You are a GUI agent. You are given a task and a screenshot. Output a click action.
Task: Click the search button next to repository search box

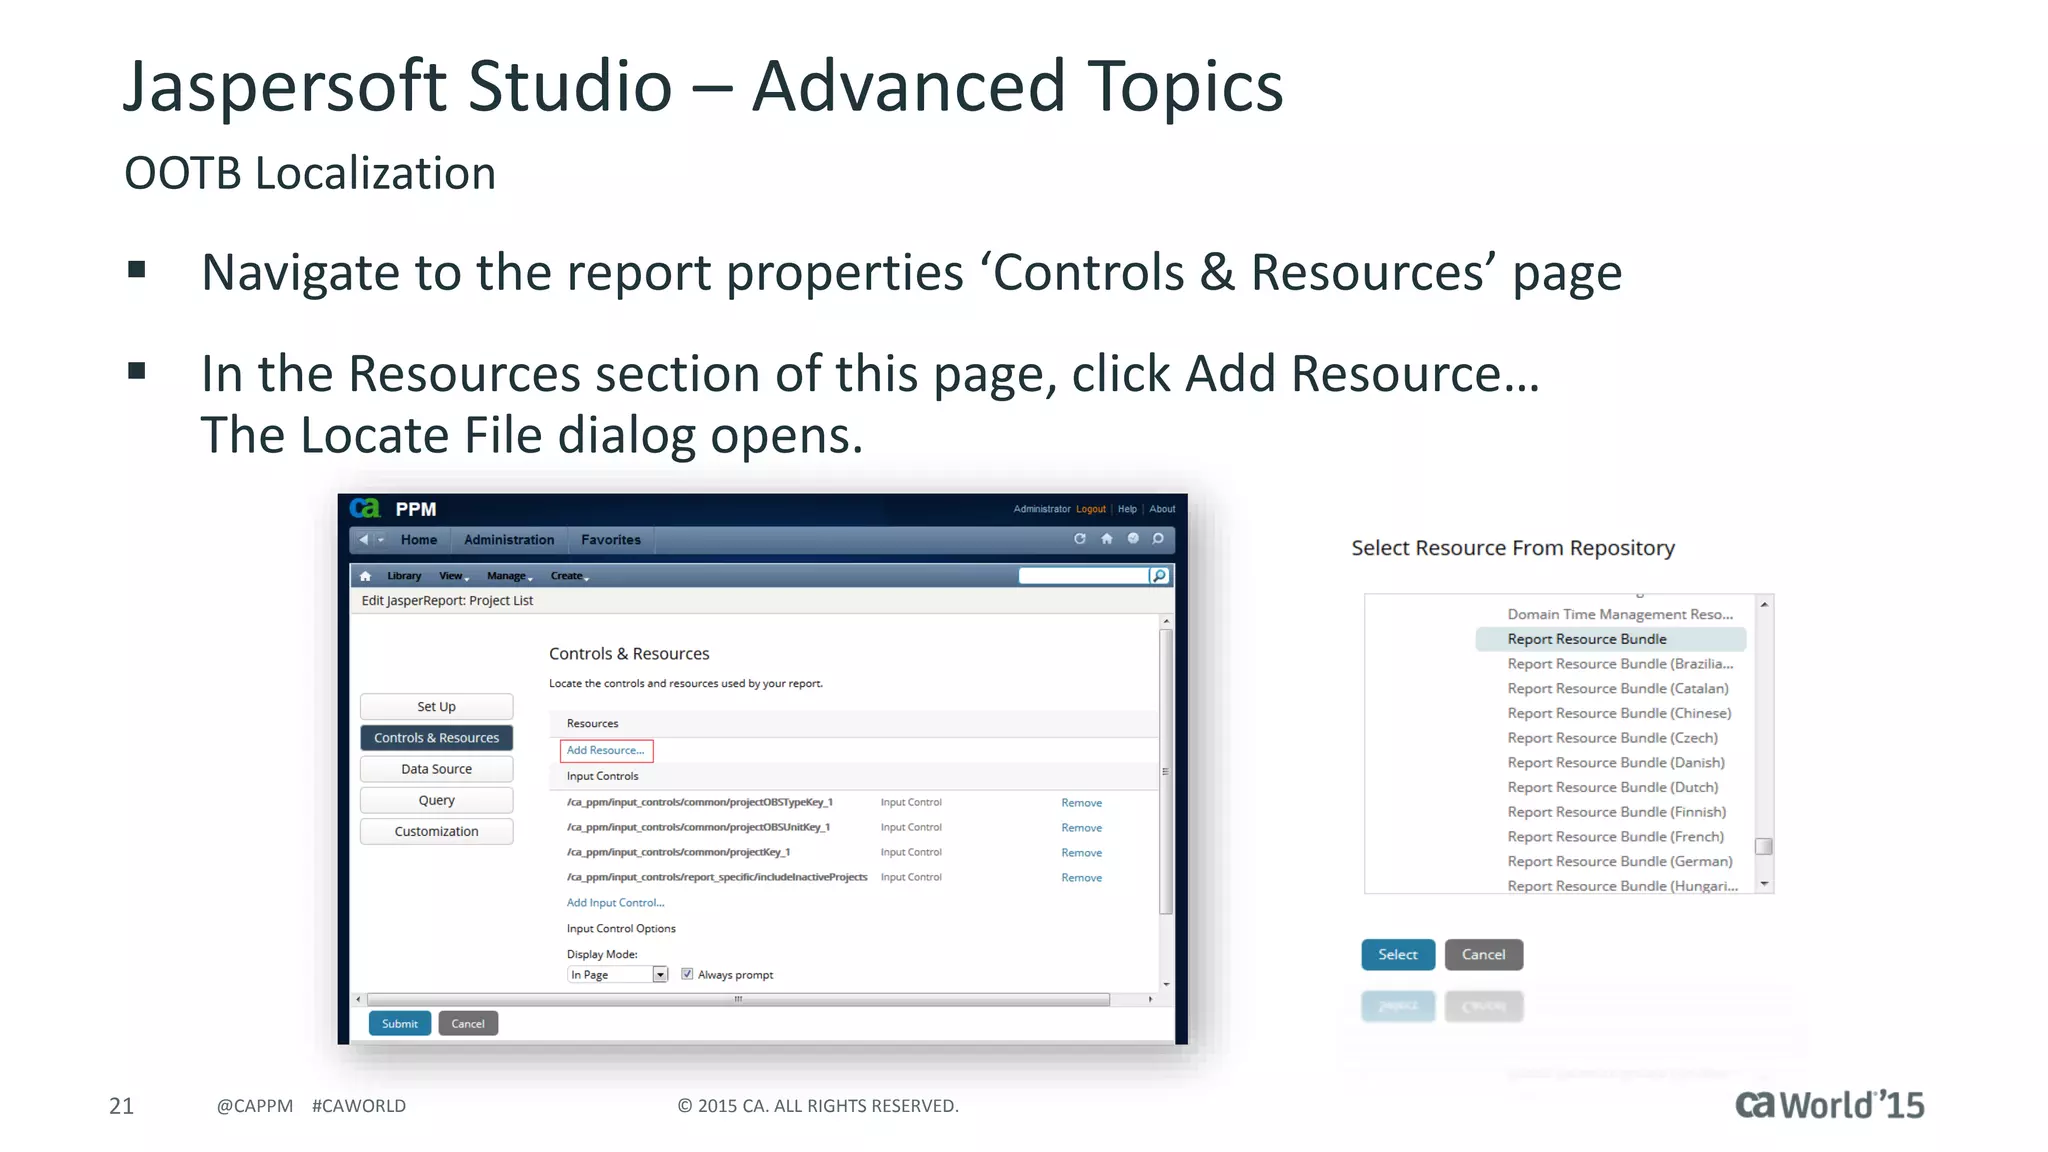(x=1159, y=576)
